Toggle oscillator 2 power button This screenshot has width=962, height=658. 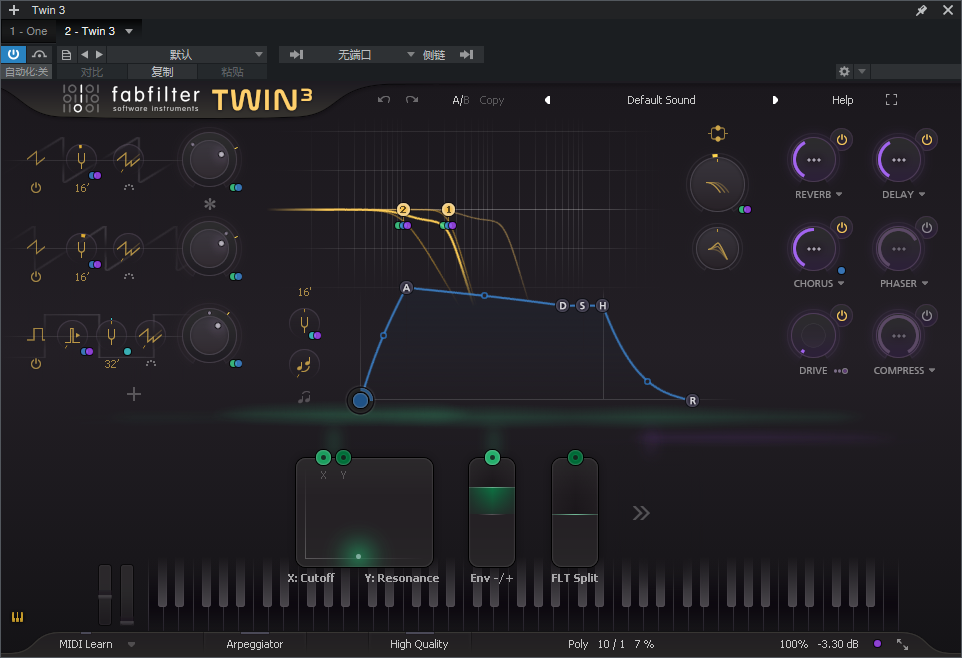click(x=36, y=277)
